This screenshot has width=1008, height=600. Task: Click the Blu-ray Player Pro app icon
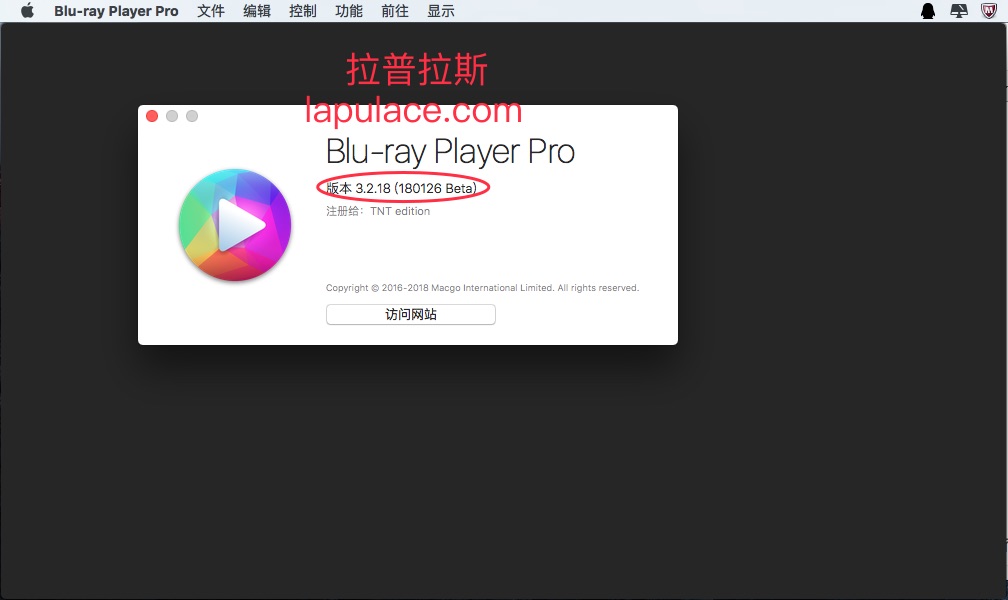pyautogui.click(x=234, y=224)
